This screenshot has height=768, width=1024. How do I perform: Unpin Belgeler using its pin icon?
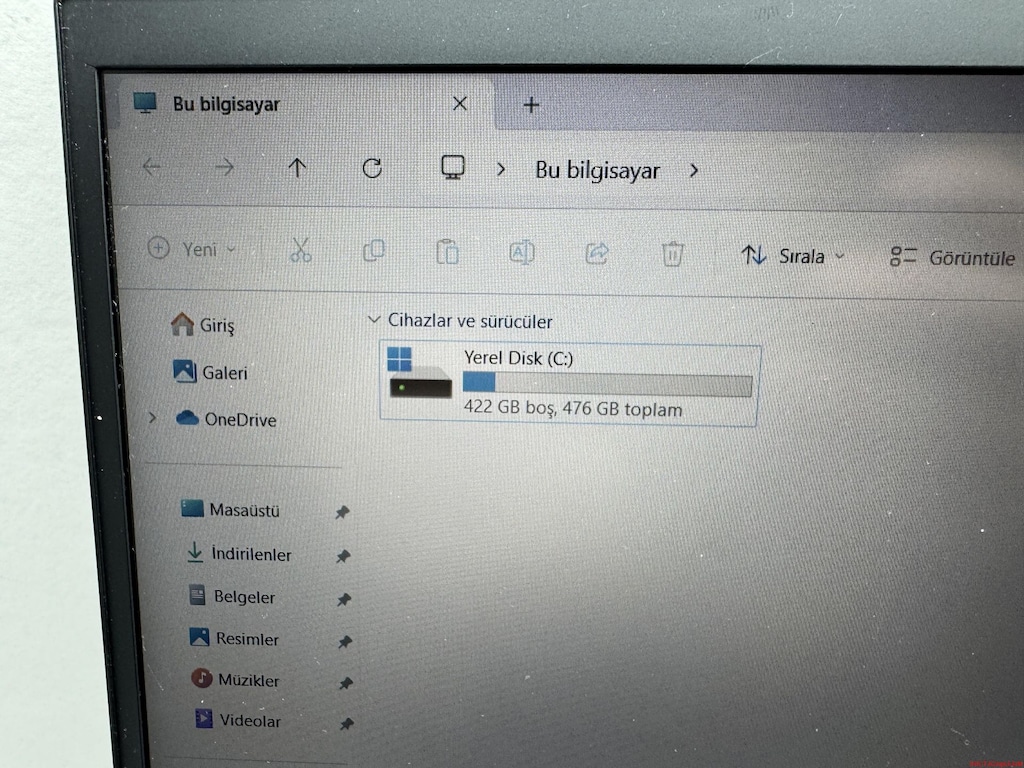coord(344,600)
